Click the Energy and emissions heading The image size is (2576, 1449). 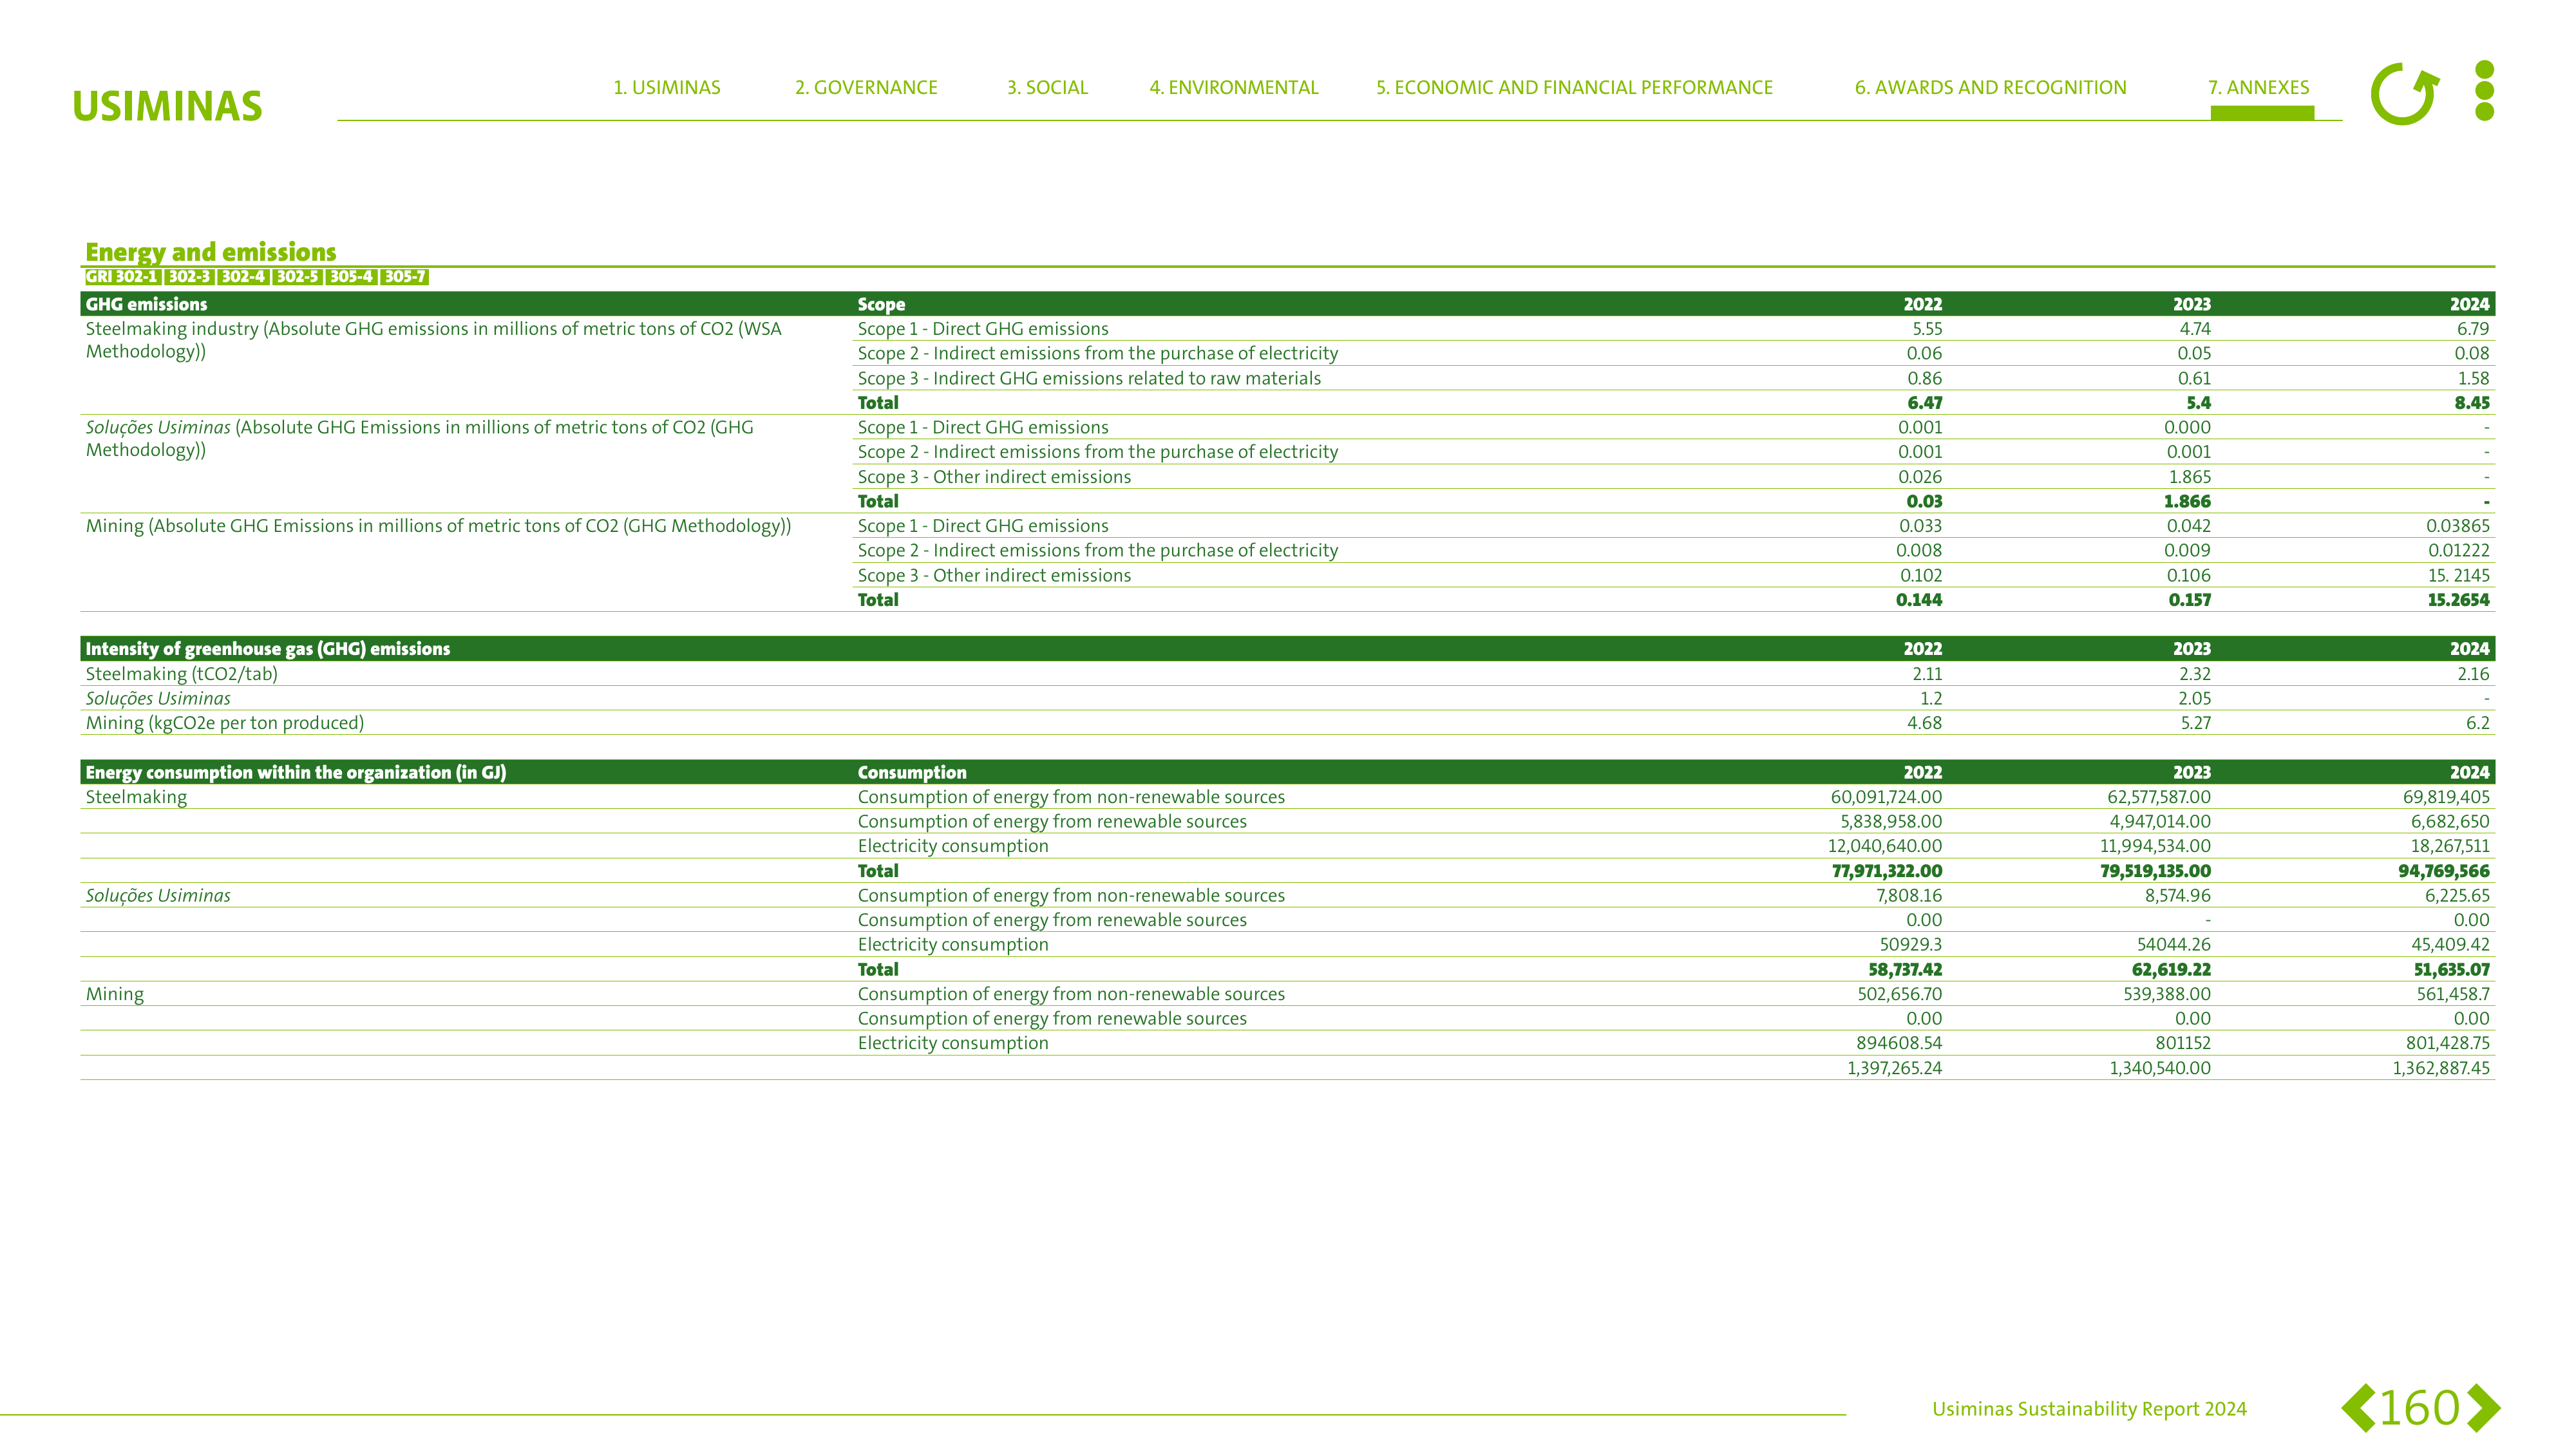click(211, 252)
